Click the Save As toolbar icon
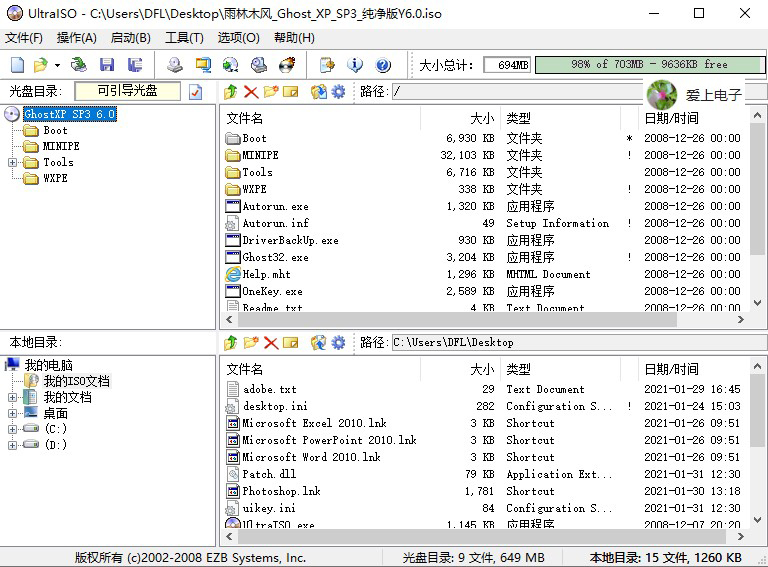Viewport: 768px width, 567px height. 135,65
